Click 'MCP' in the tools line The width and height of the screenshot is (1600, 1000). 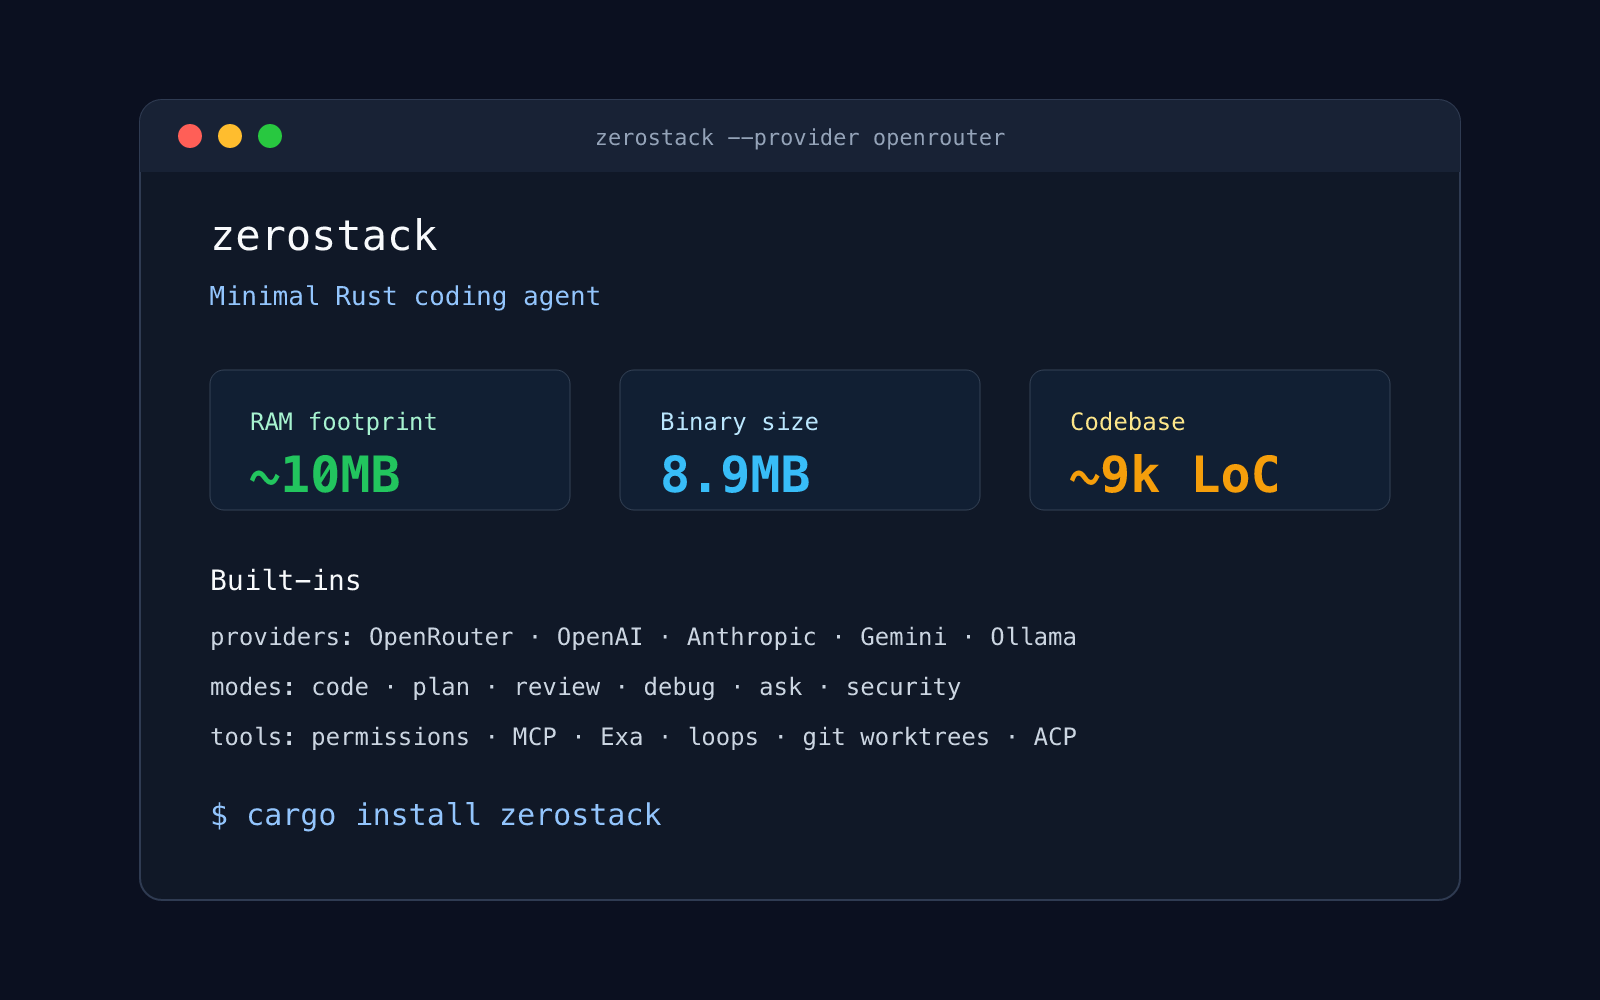534,738
